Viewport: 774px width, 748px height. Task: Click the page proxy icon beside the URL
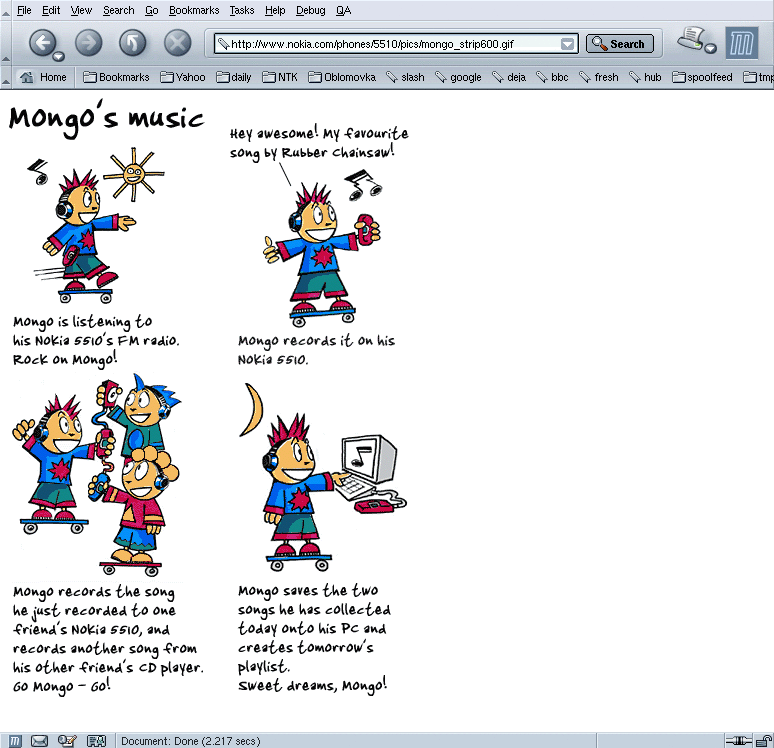click(223, 44)
